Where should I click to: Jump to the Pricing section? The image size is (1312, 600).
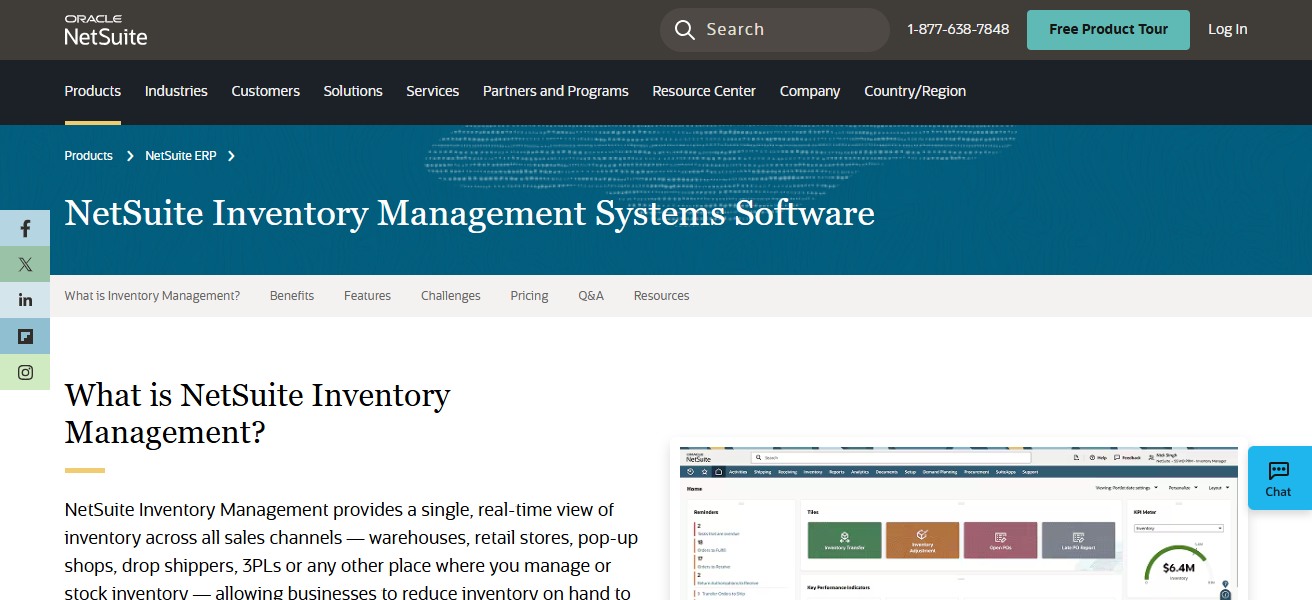pyautogui.click(x=529, y=296)
